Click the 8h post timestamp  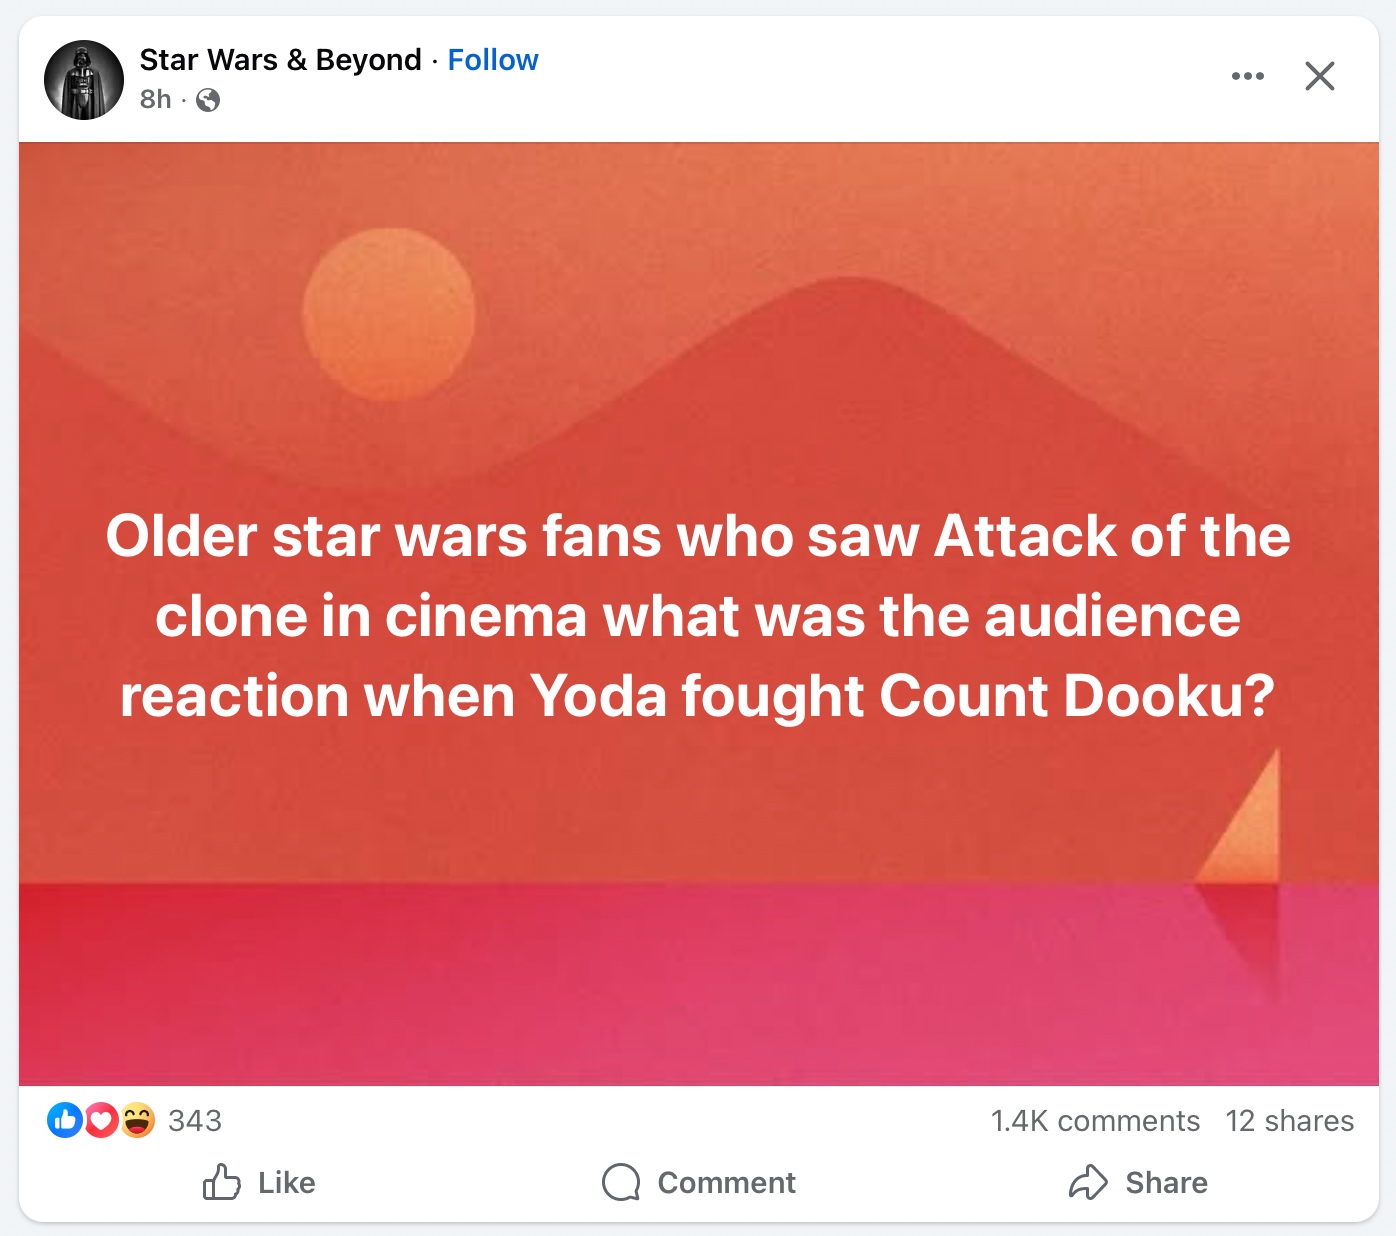[x=155, y=99]
